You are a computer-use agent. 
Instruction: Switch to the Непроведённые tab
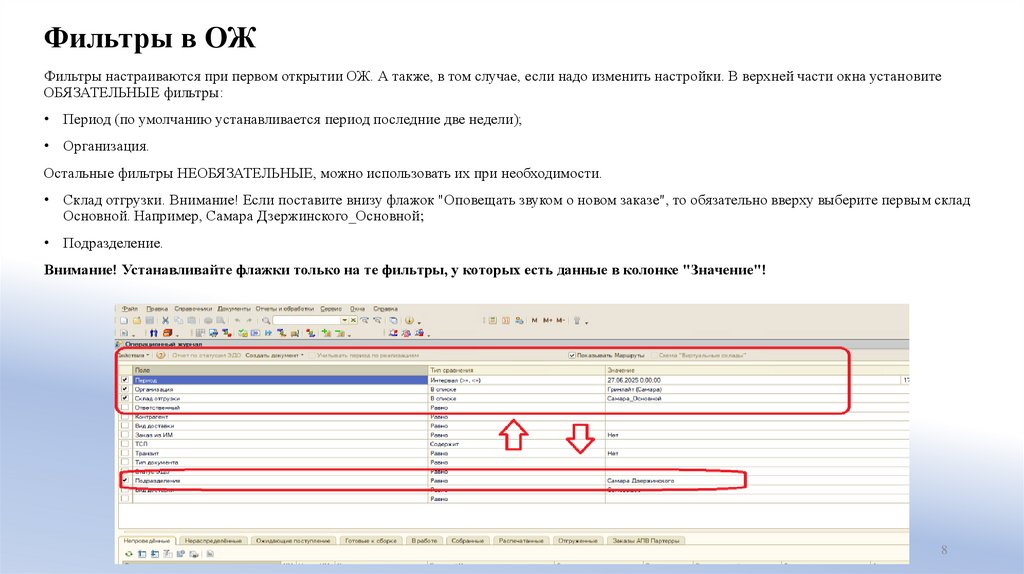click(x=147, y=541)
